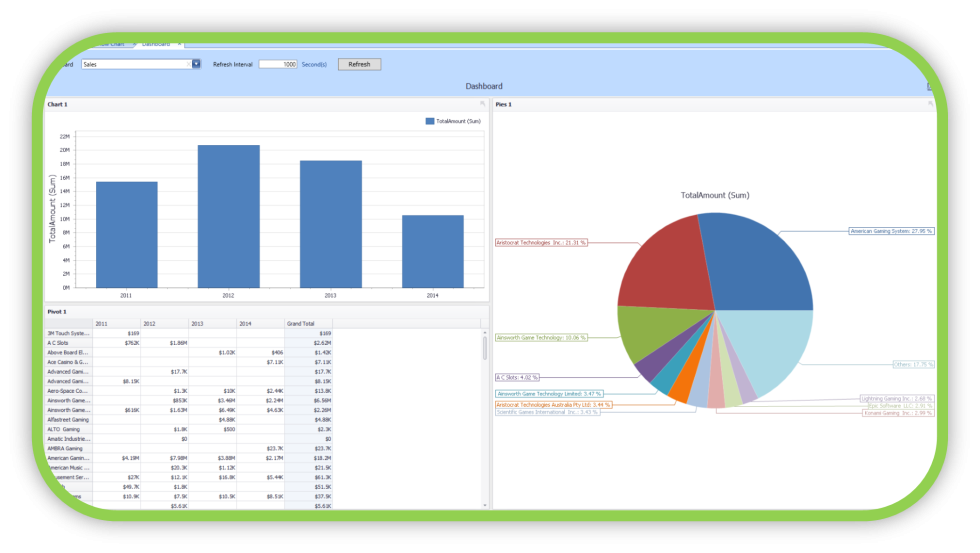The height and width of the screenshot is (553, 980).
Task: Click the 2011 pivot column header
Action: pos(115,323)
